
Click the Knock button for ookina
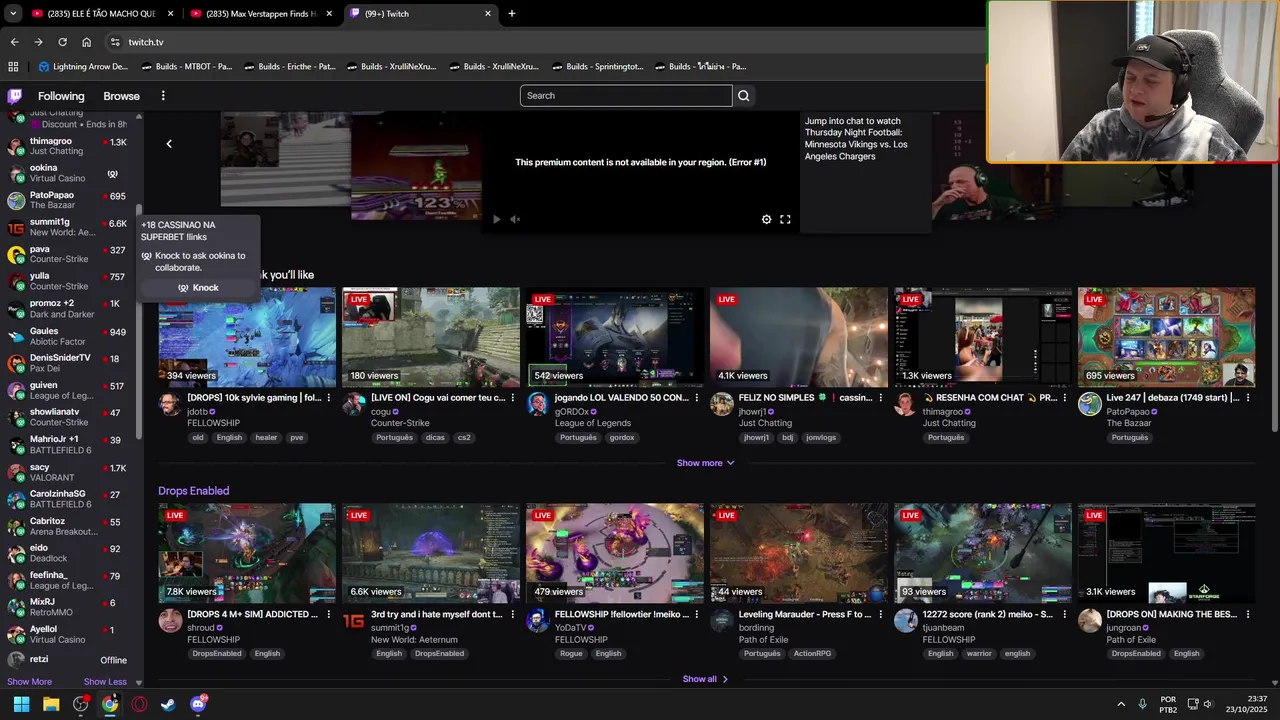coord(198,288)
